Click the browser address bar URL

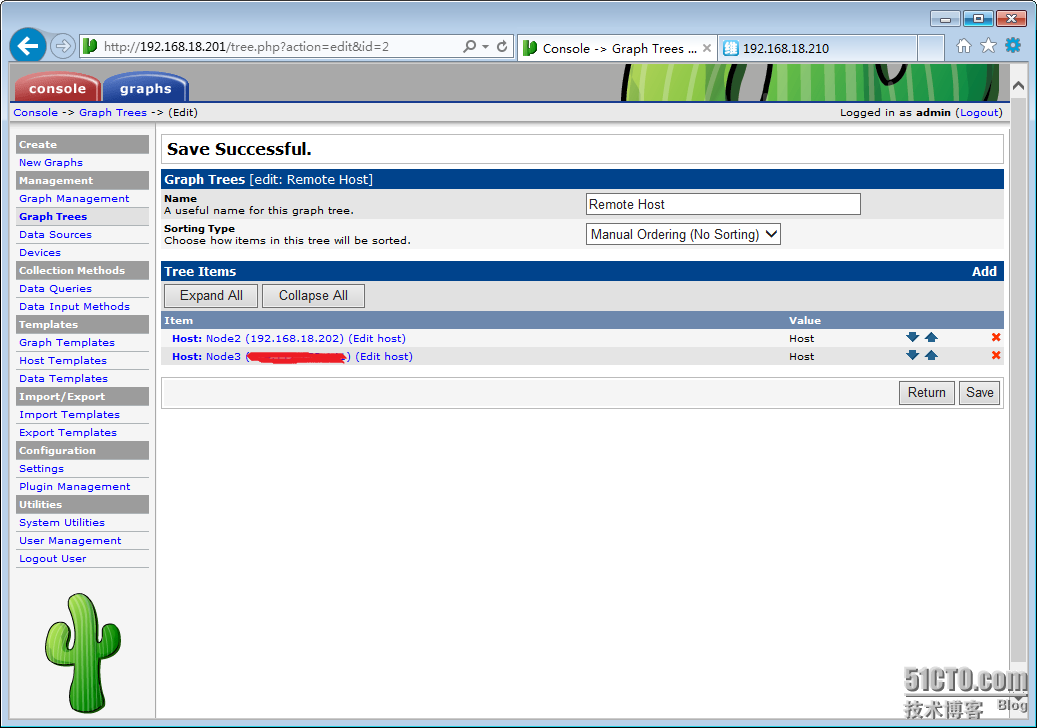(247, 46)
